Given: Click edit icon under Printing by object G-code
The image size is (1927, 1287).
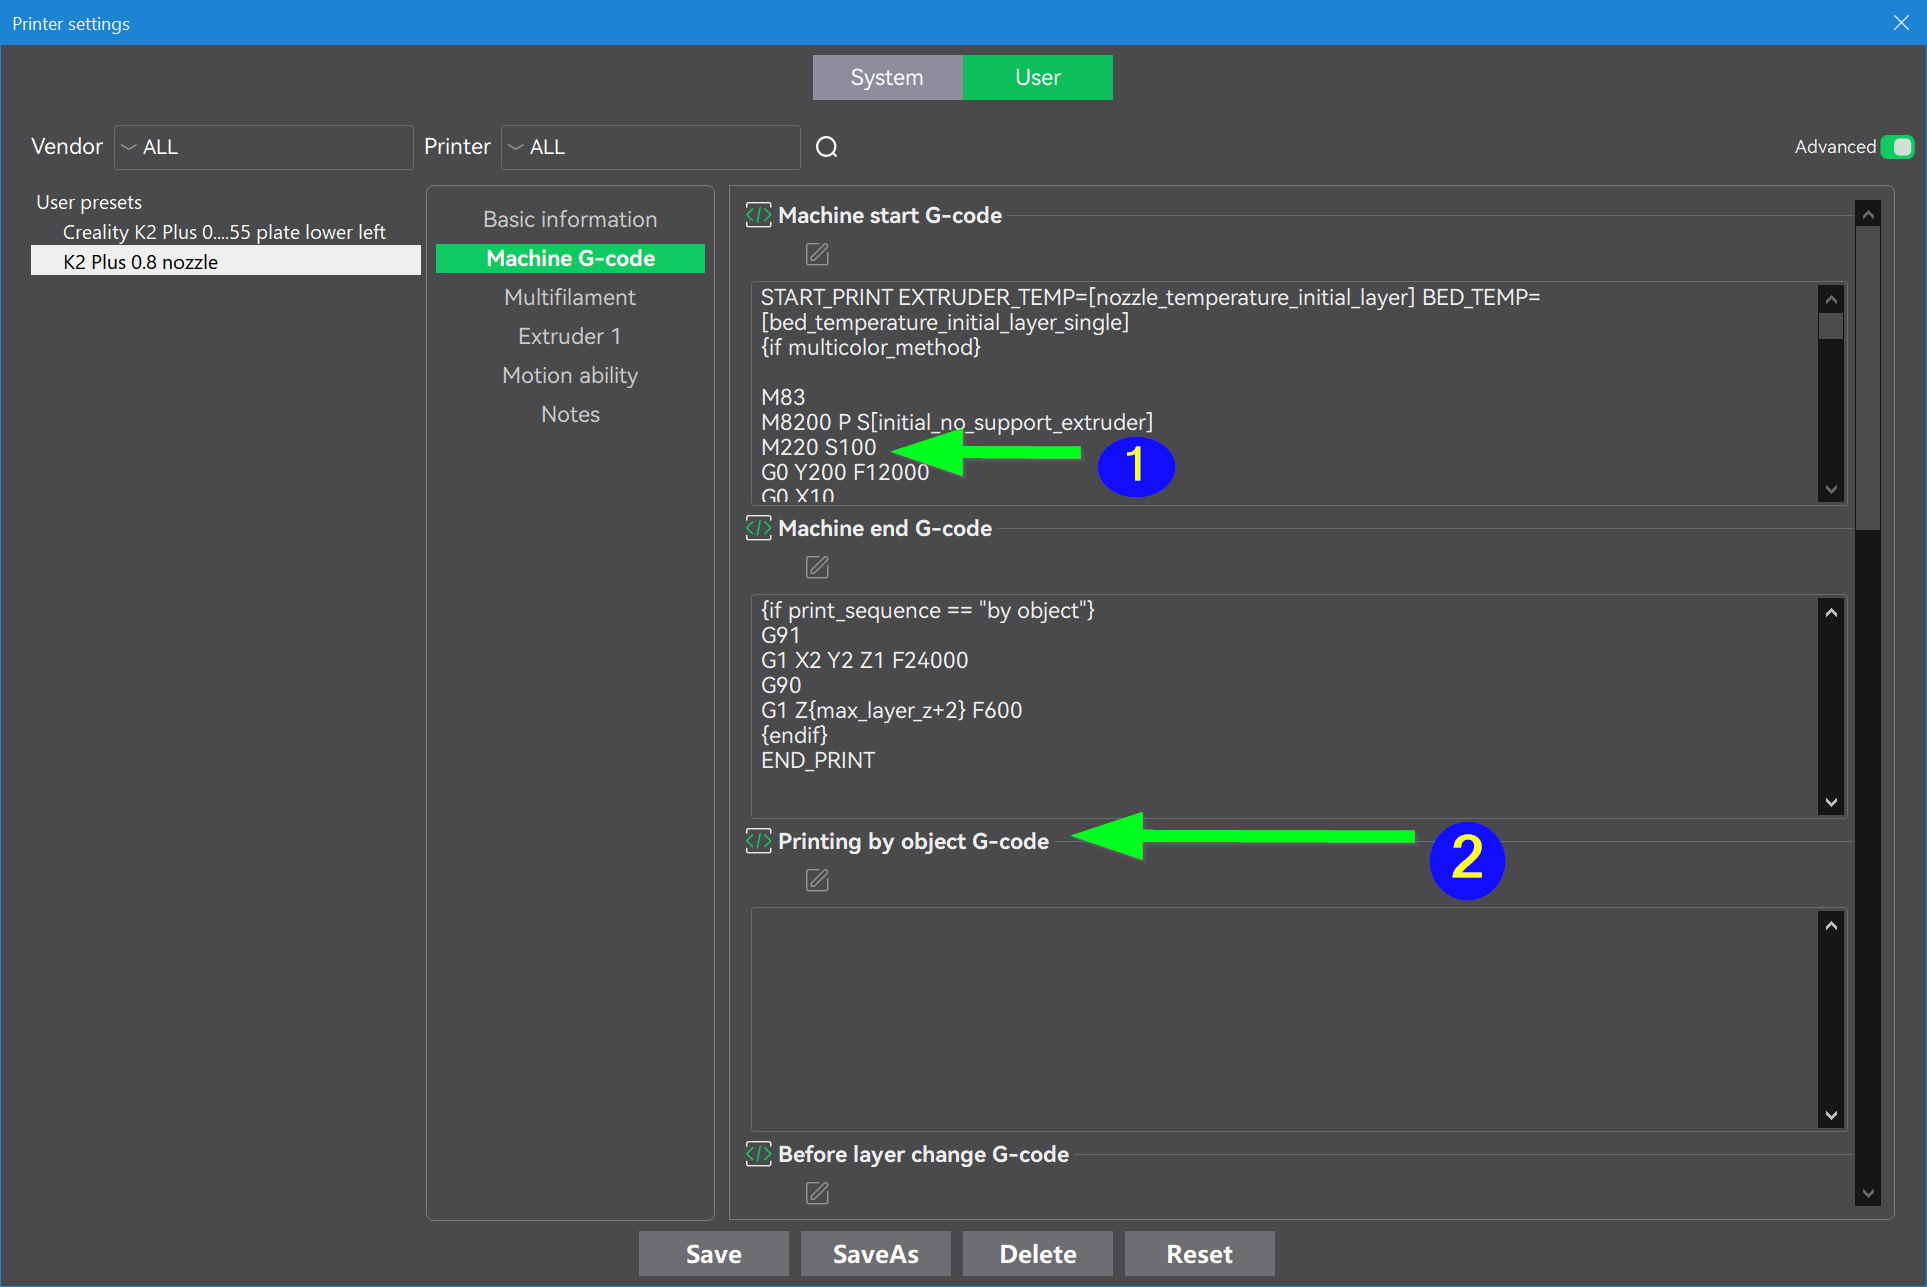Looking at the screenshot, I should [817, 880].
